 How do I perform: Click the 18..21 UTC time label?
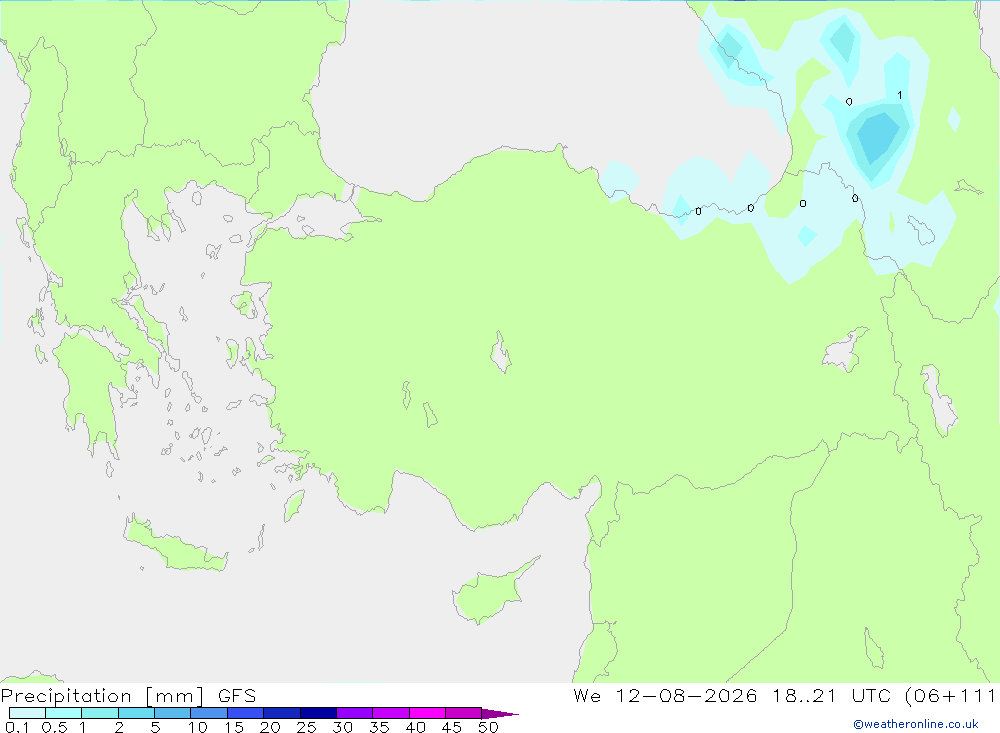point(832,695)
